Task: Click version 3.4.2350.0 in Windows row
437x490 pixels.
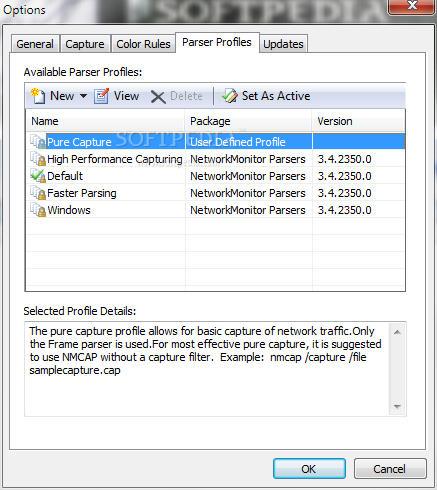Action: (344, 210)
